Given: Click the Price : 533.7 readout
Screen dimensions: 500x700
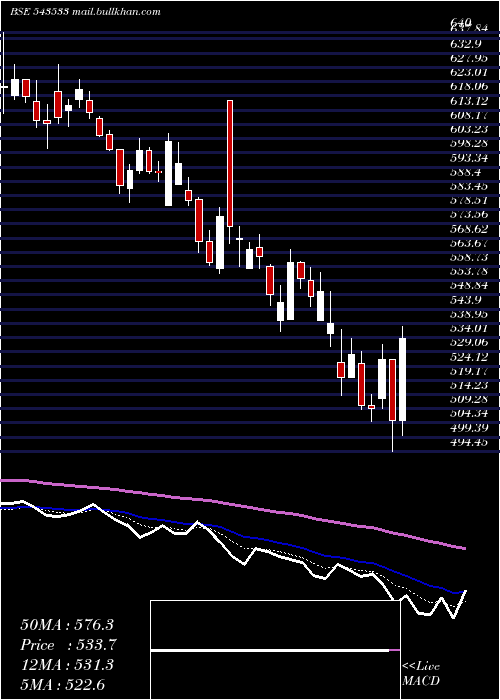Looking at the screenshot, I should point(68,646).
